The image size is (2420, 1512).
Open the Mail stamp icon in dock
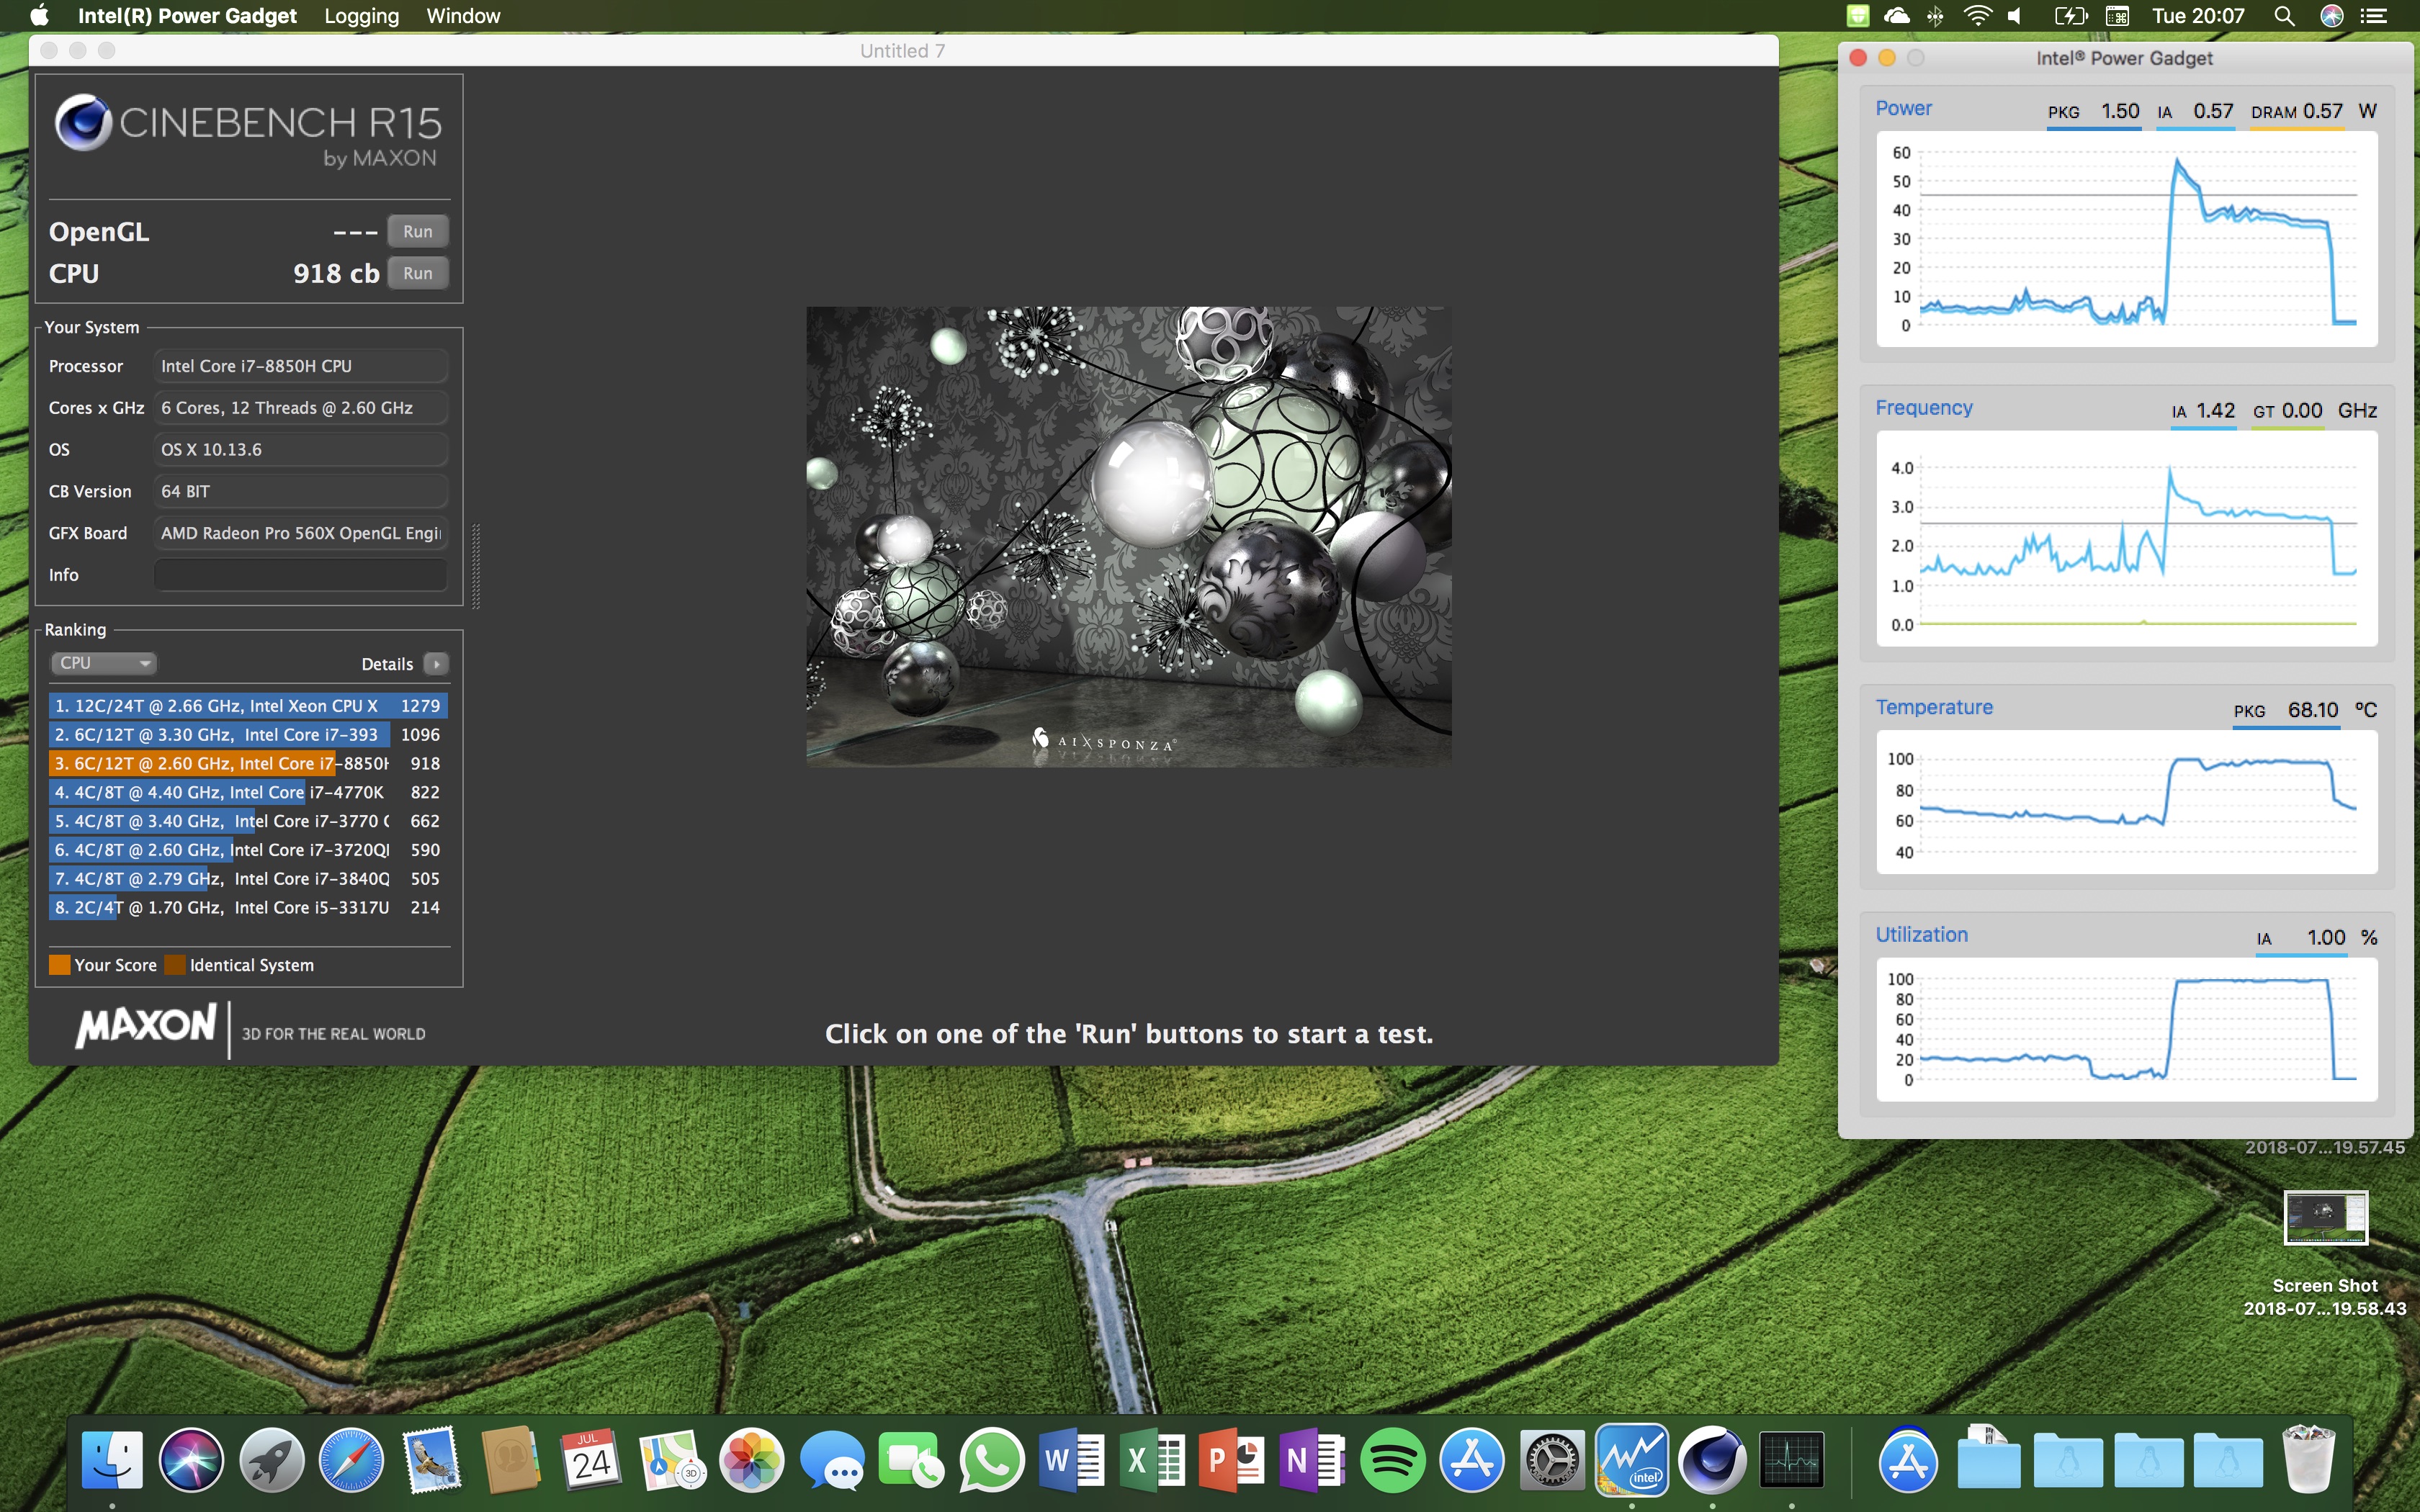(432, 1460)
